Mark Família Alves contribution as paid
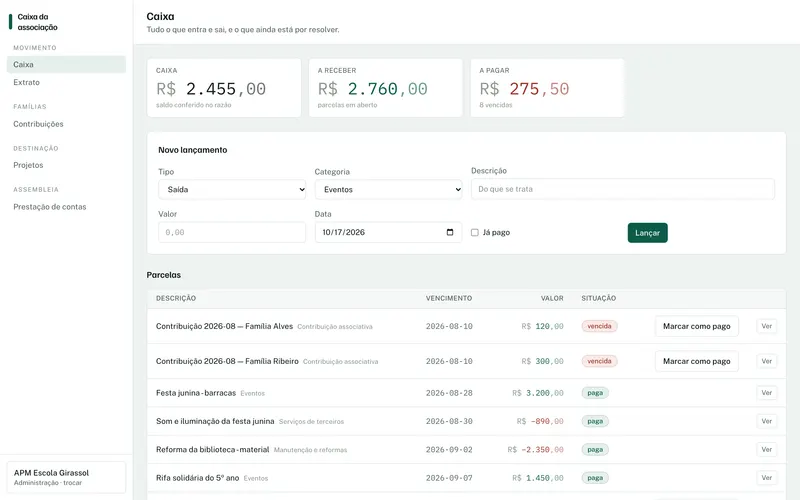 pos(696,326)
